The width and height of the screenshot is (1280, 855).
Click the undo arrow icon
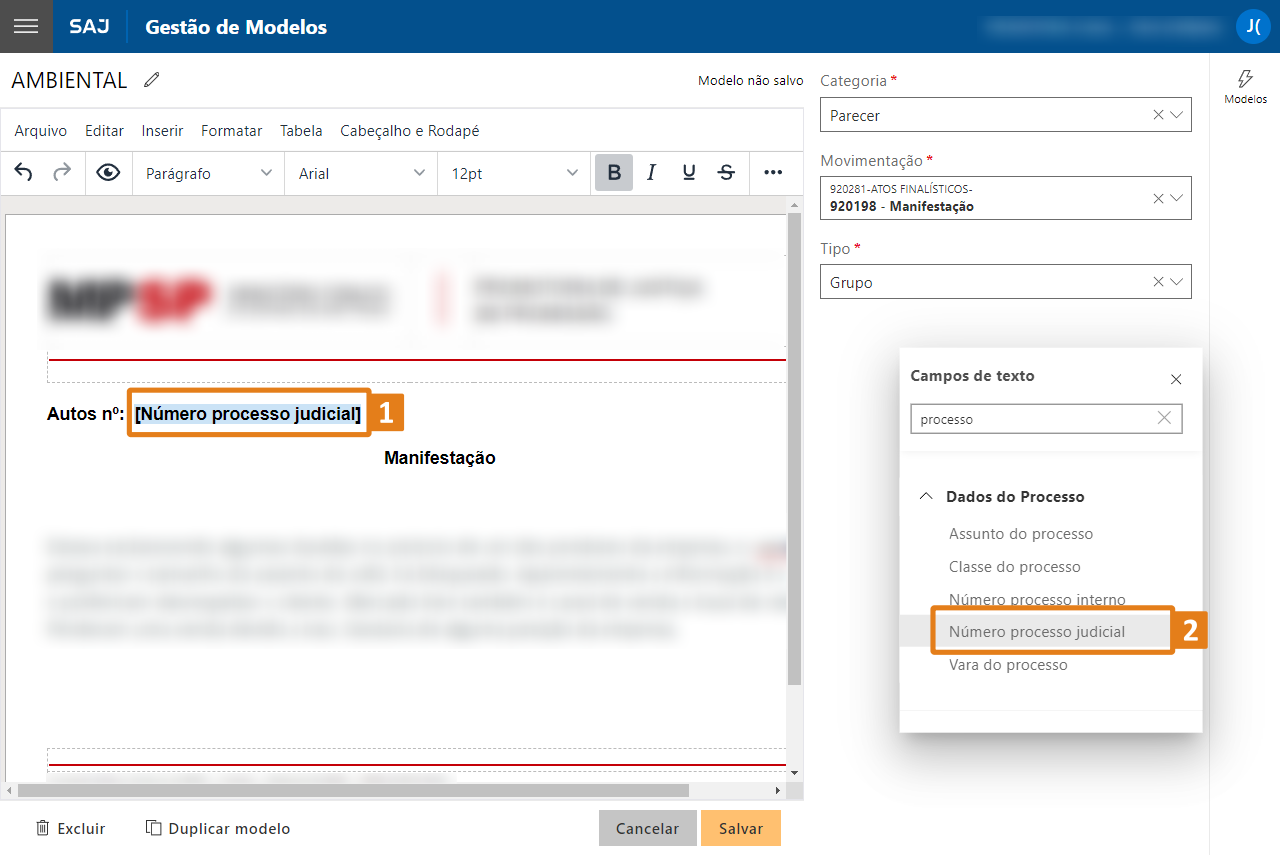point(24,173)
